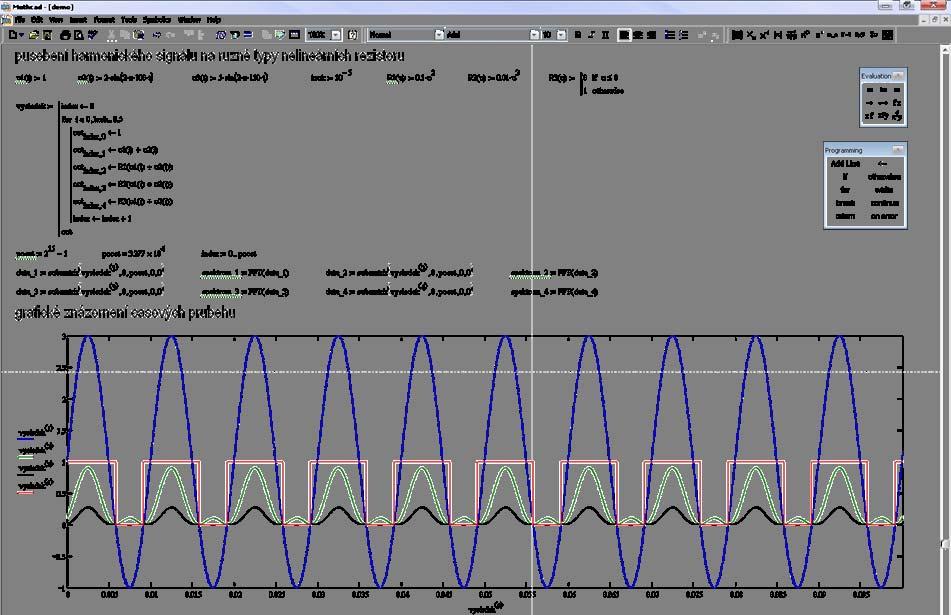Select Align Left text alignment
This screenshot has width=951, height=615.
pos(624,35)
